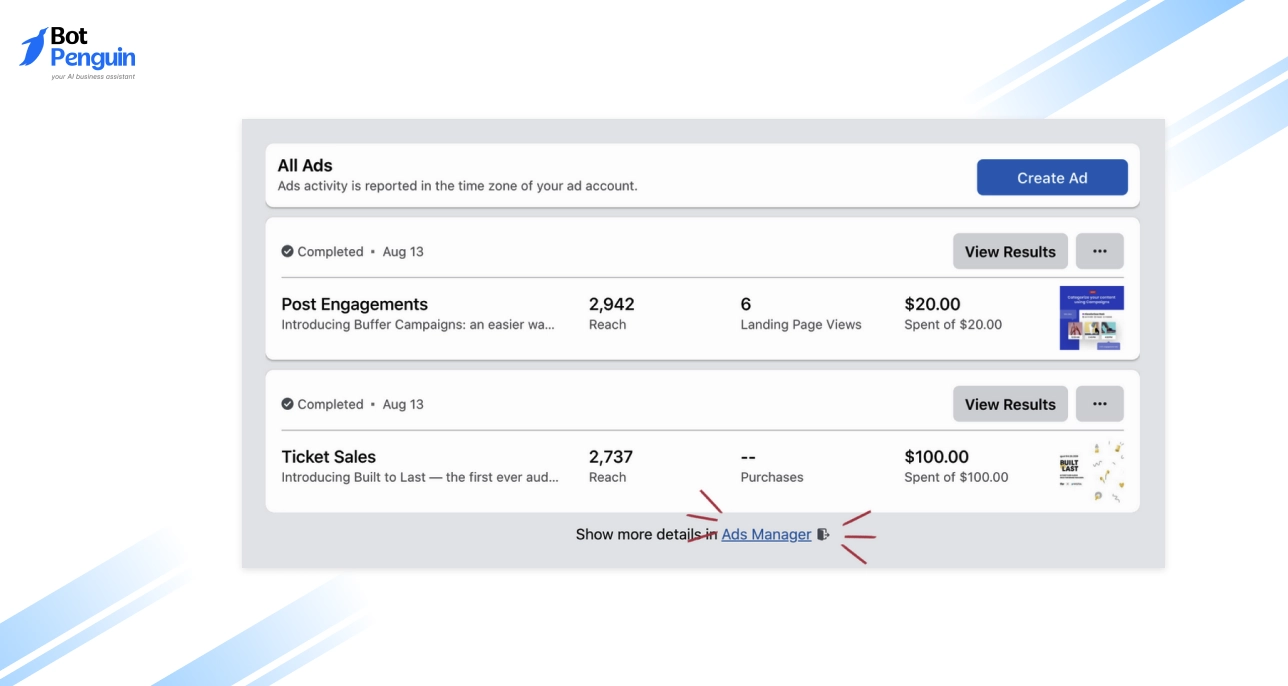Image resolution: width=1288 pixels, height=686 pixels.
Task: Click the Completed status checkmark on Ticket Sales
Action: tap(287, 403)
